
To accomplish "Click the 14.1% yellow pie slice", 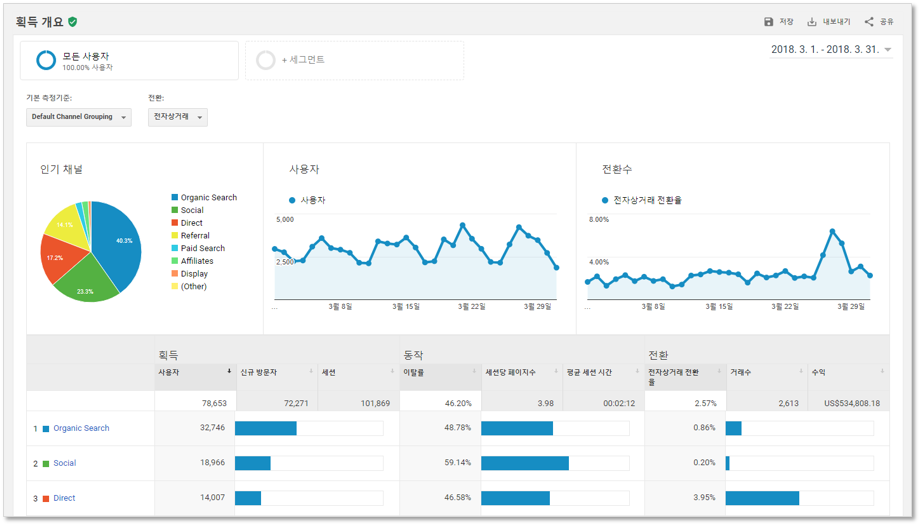I will 66,226.
